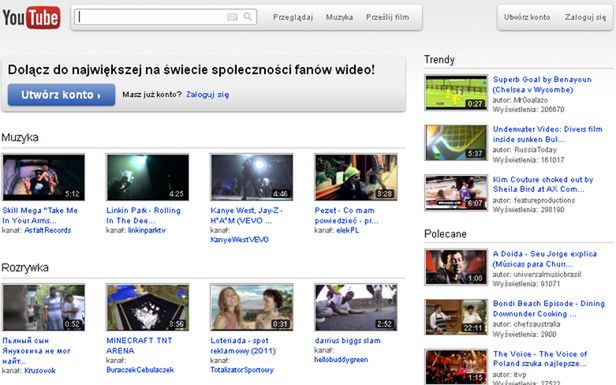Screen dimensions: 616x385
Task: Open the Skill Mega video thumbnail
Action: [44, 177]
